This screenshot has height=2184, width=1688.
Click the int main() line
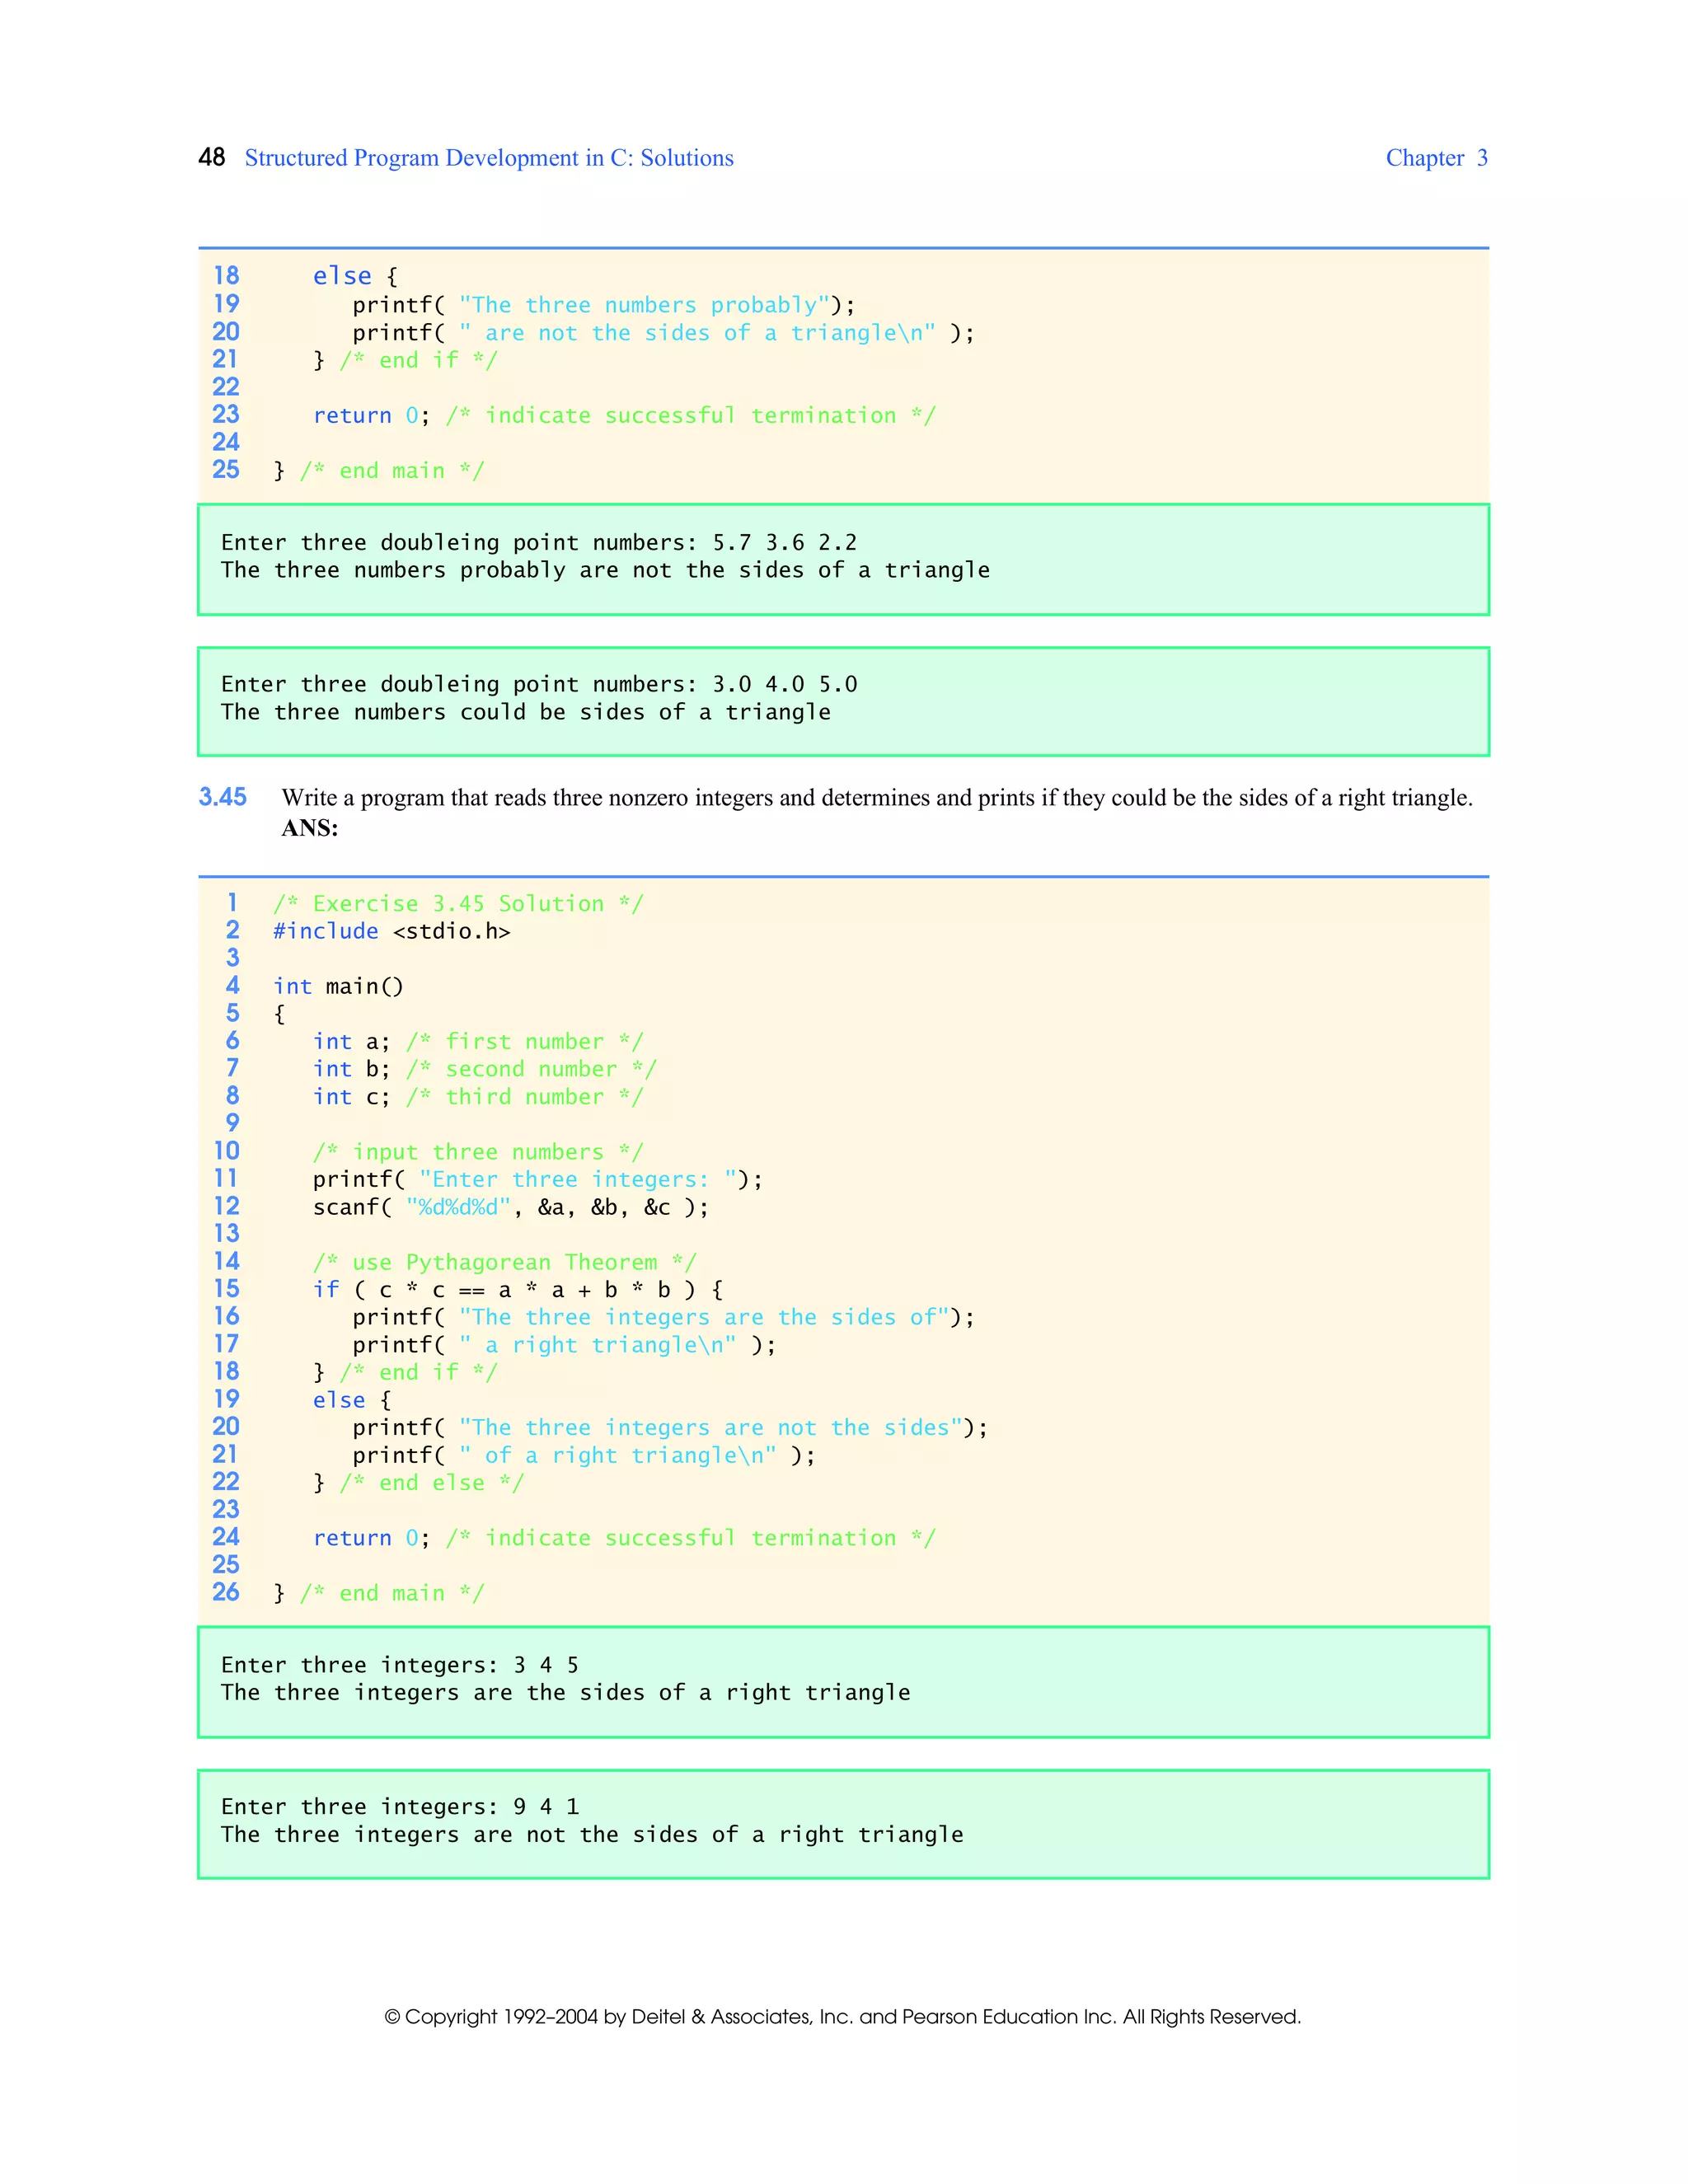point(338,986)
